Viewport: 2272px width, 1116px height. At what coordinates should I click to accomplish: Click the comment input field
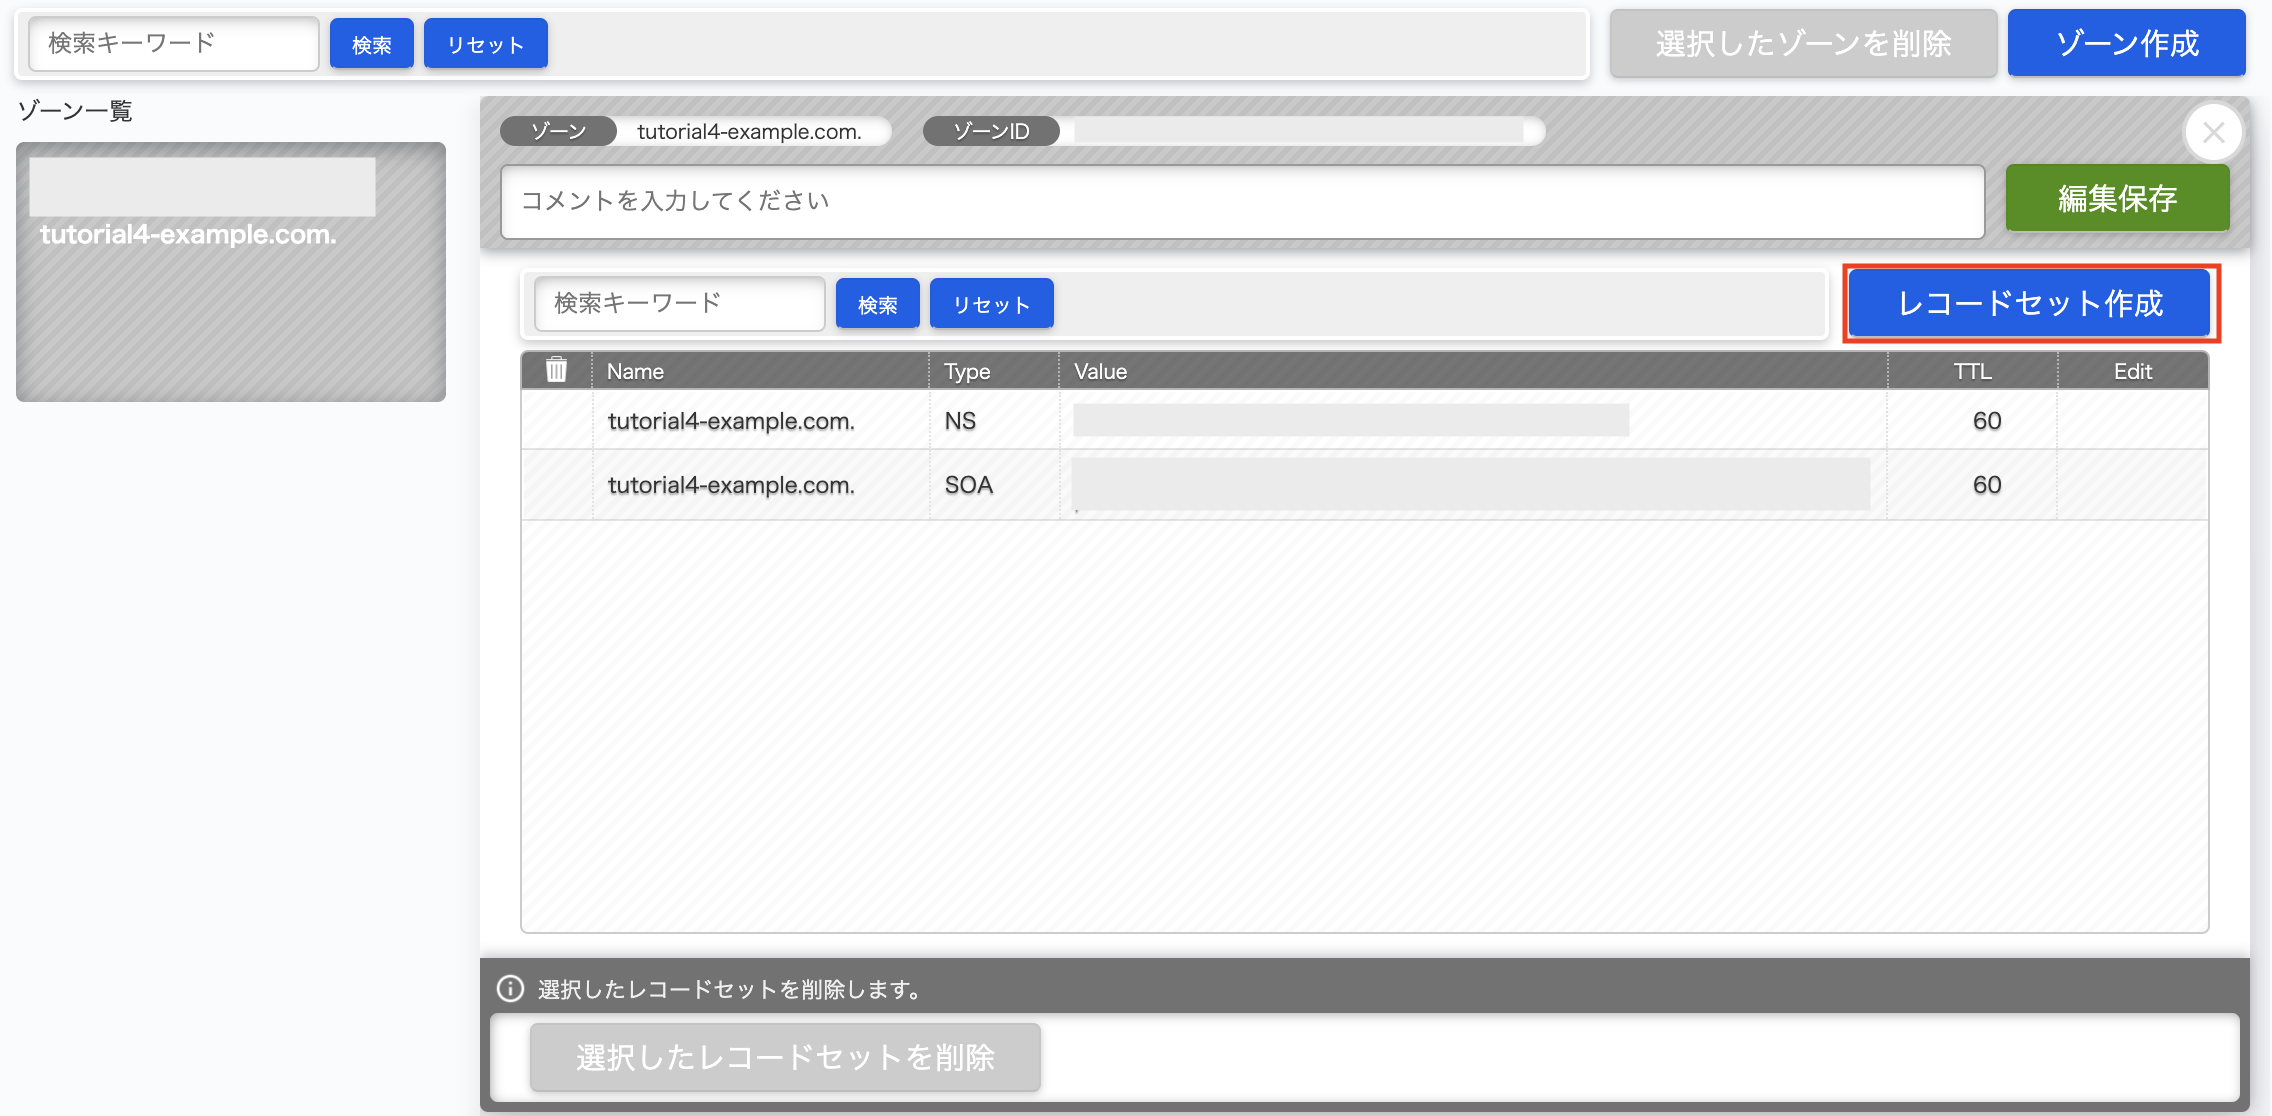pos(1241,201)
